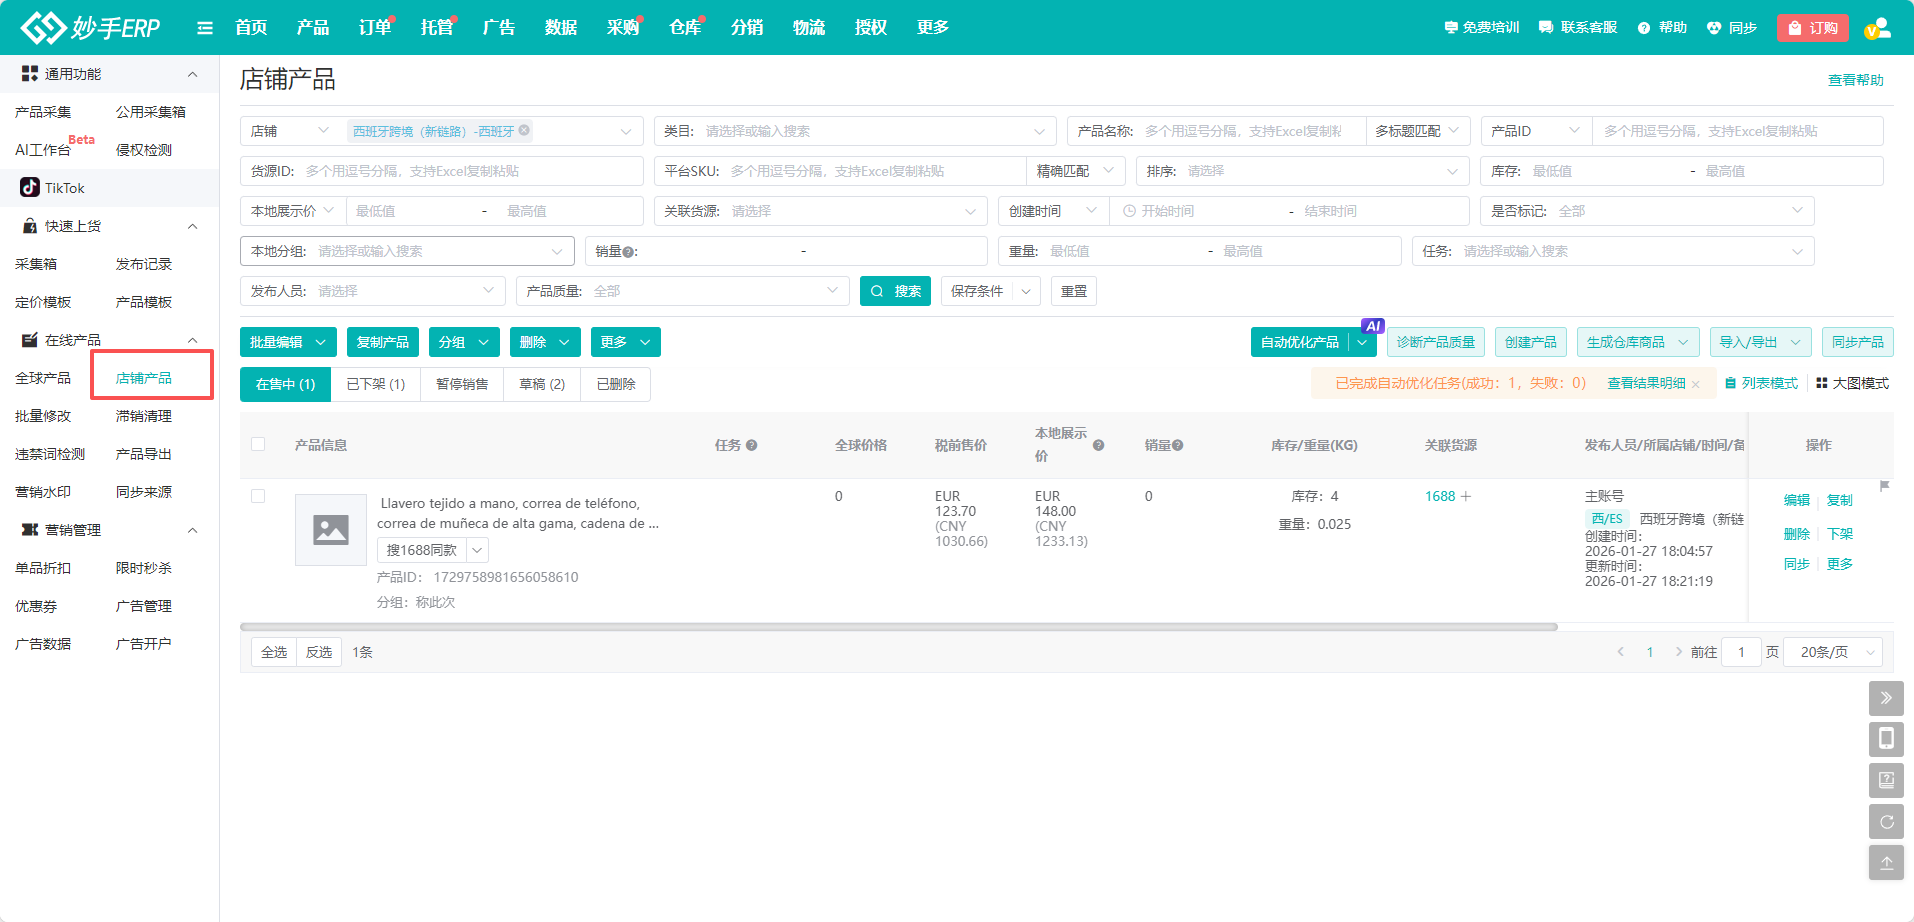Click the refresh floating icon

click(x=1885, y=821)
